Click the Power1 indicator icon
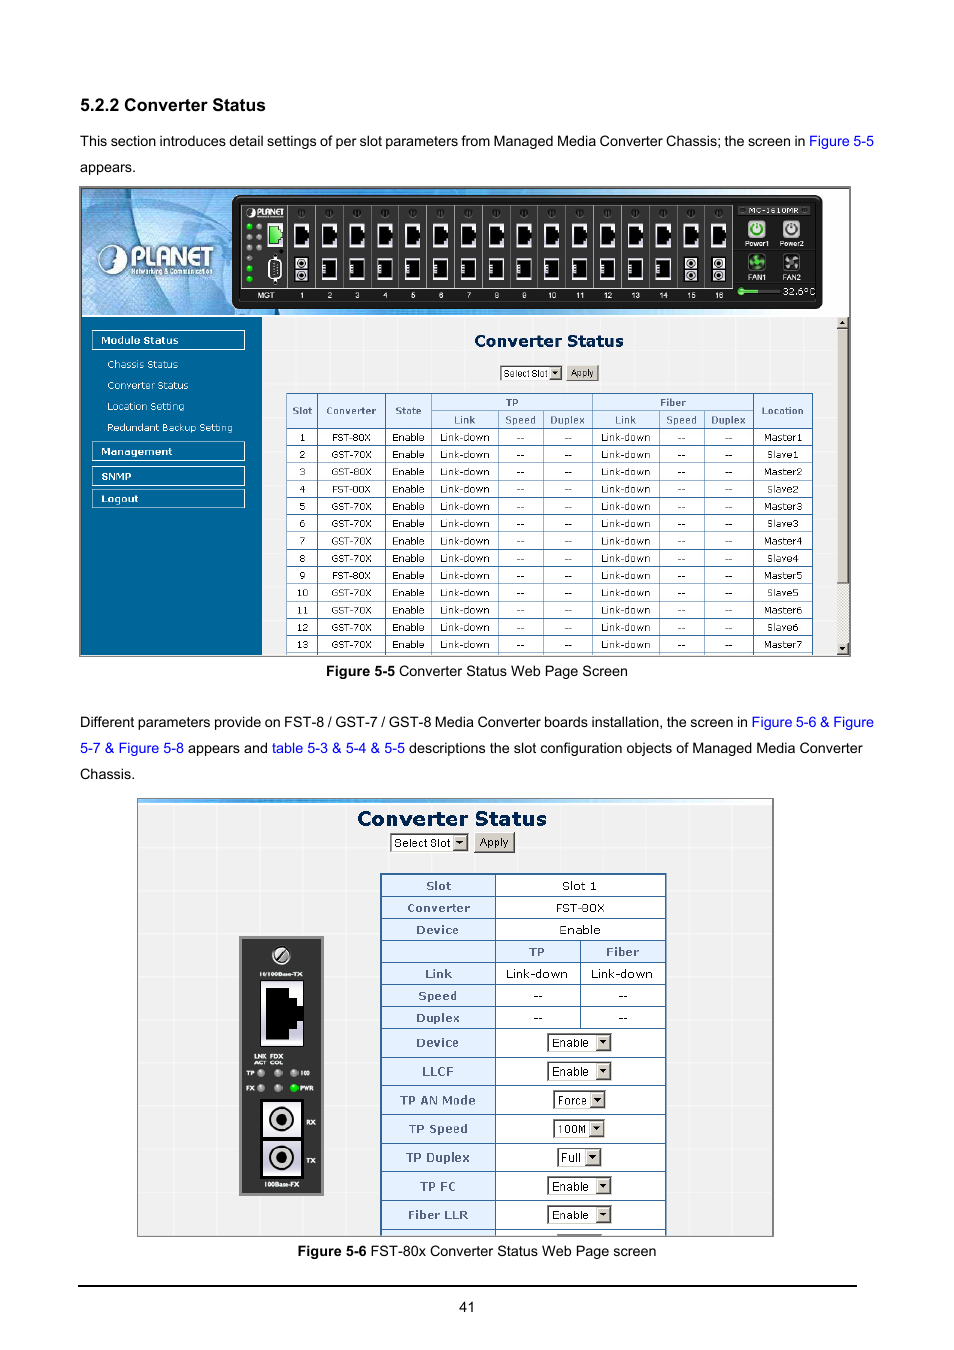This screenshot has height=1350, width=954. point(756,230)
